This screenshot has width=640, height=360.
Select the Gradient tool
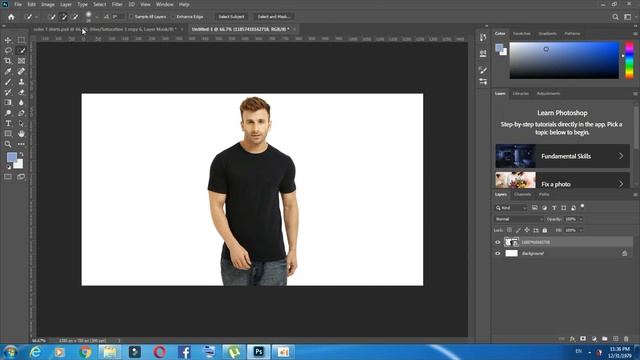pos(8,102)
